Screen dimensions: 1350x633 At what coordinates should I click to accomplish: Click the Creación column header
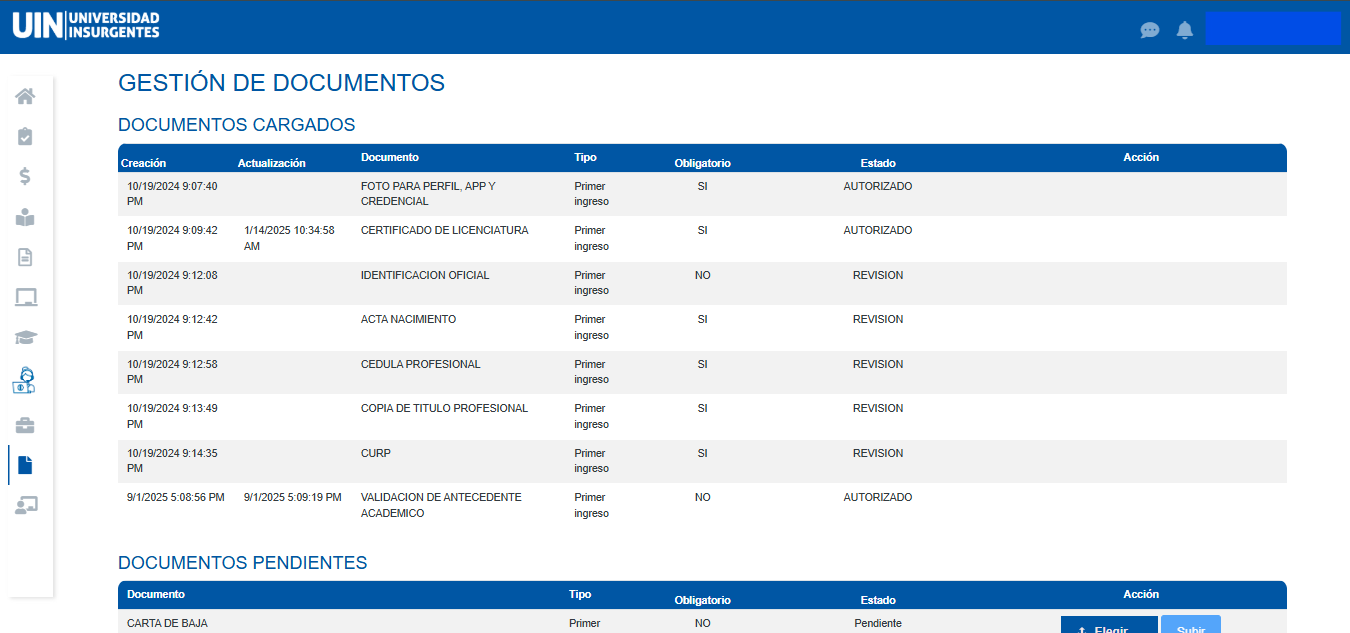(x=143, y=163)
